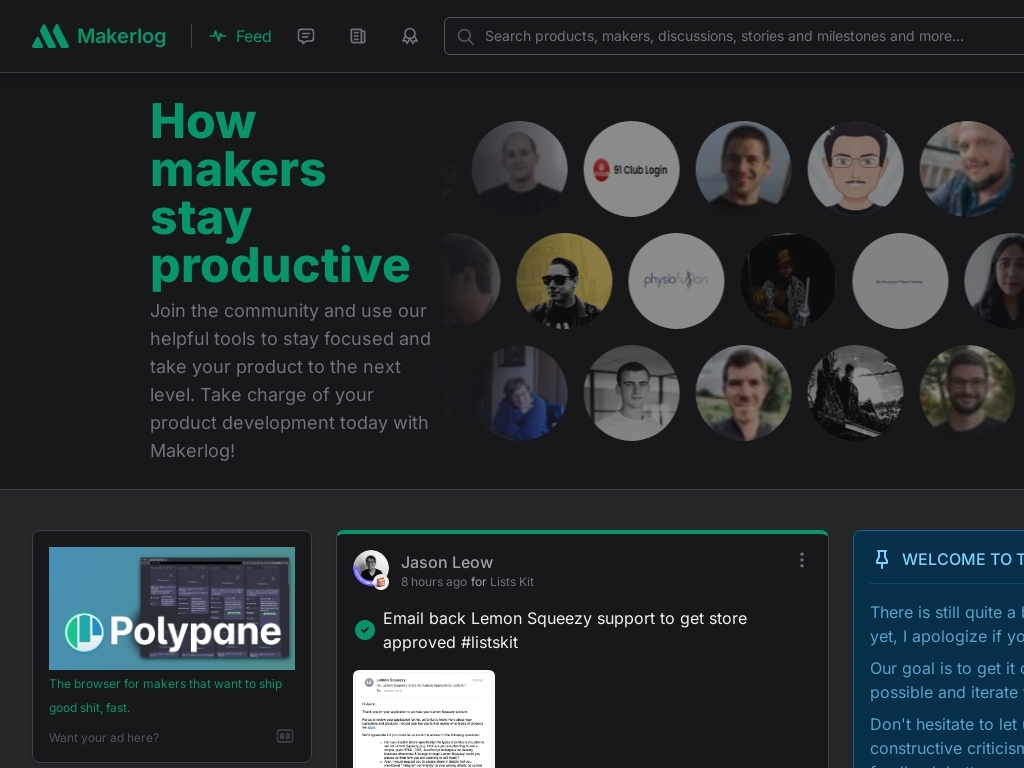Open the Polypane ad banner image
Image resolution: width=1024 pixels, height=768 pixels.
[172, 608]
